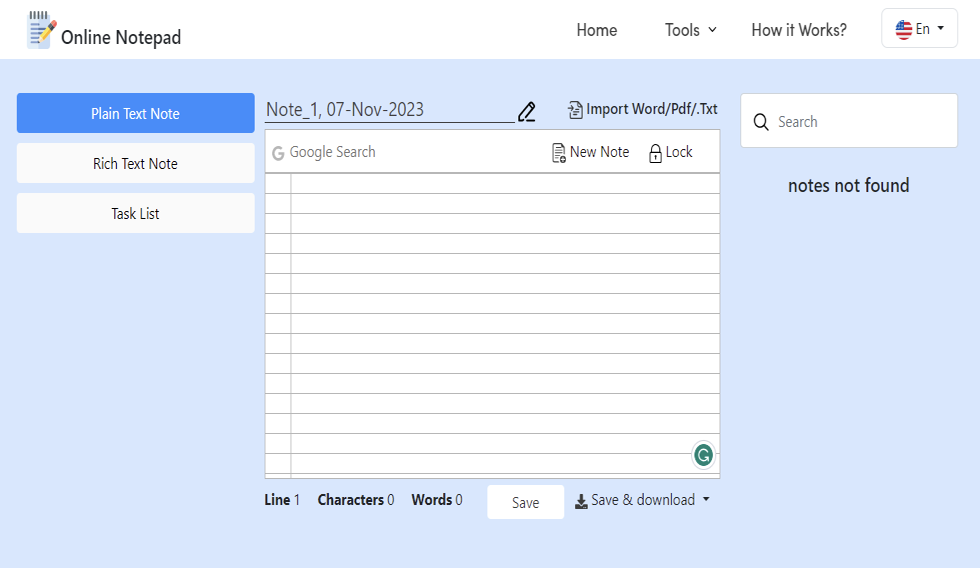Open the How it Works? page
This screenshot has width=980, height=568.
coord(799,30)
